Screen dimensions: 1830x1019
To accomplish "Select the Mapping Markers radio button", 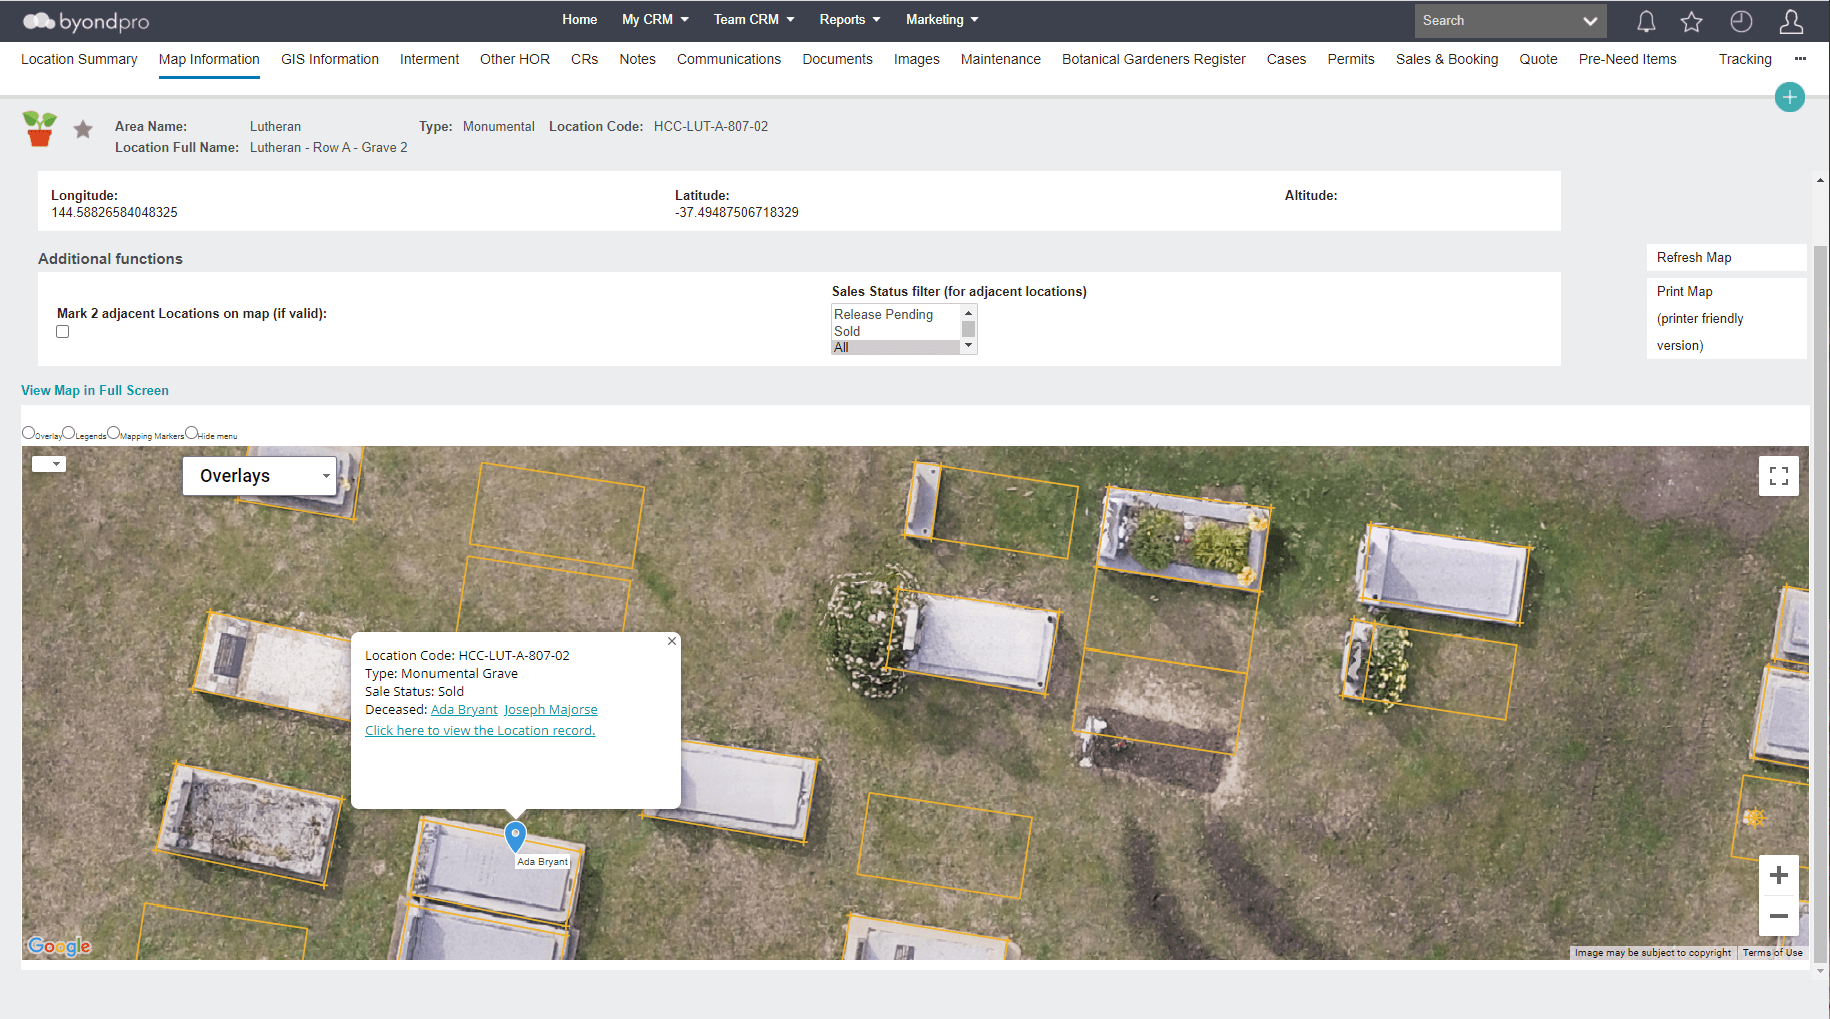I will tap(114, 433).
